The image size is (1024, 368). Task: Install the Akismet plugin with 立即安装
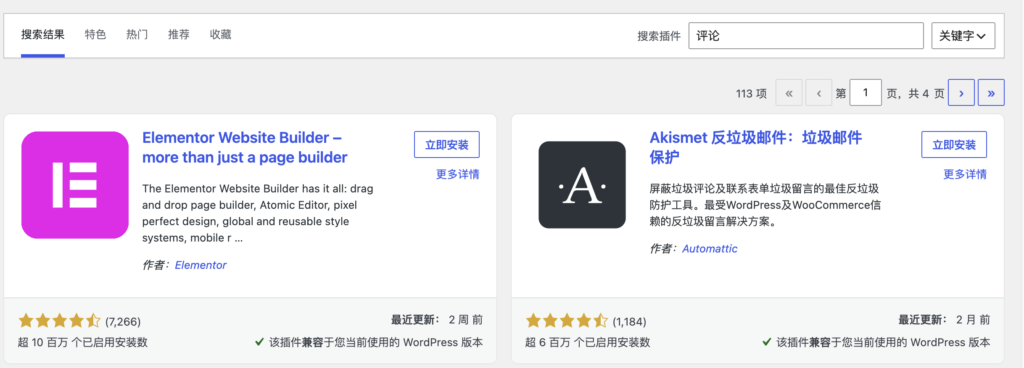tap(954, 145)
